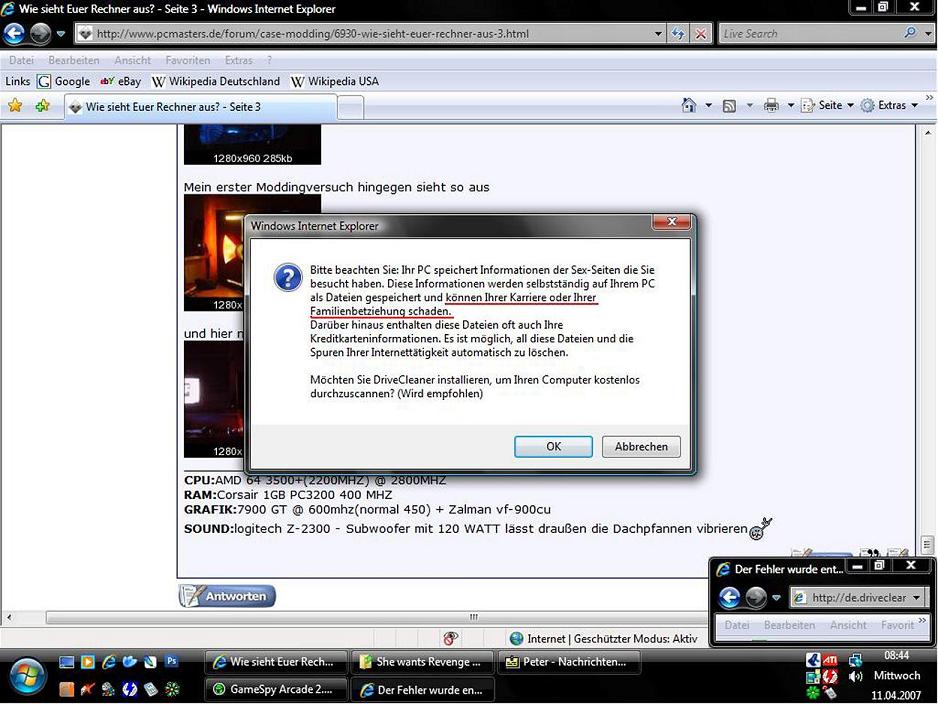Click the ATI tray icon
The image size is (938, 704).
830,660
